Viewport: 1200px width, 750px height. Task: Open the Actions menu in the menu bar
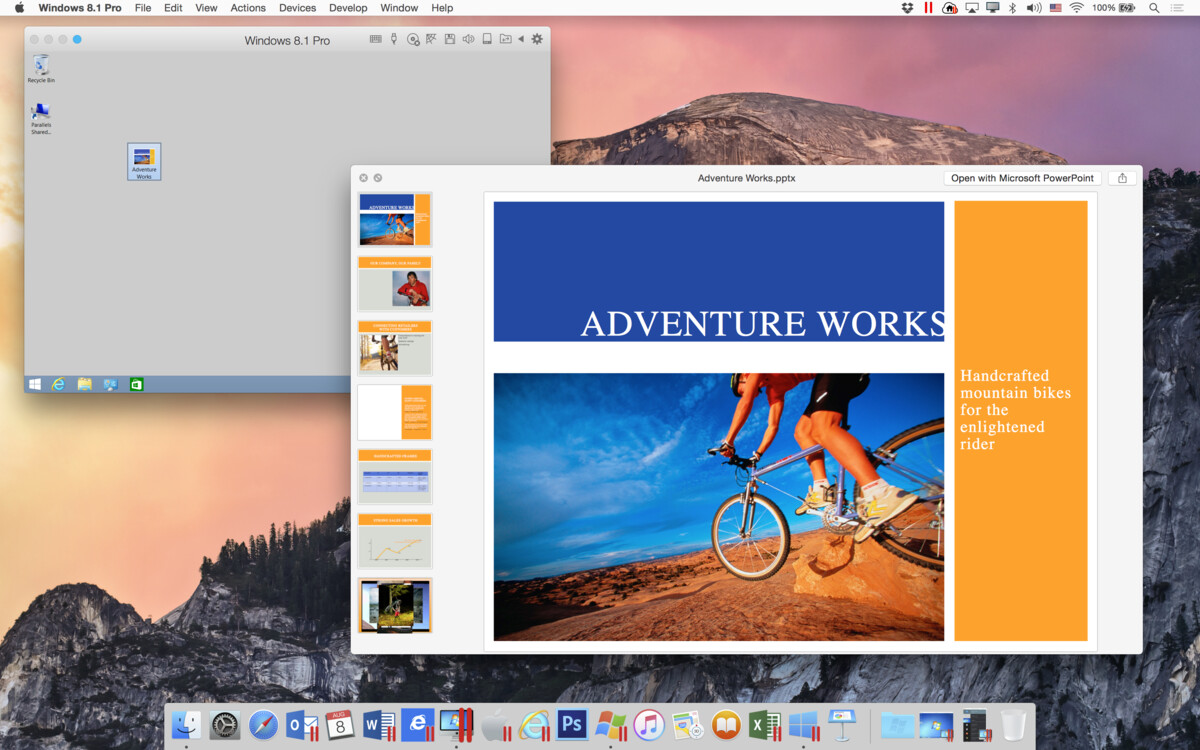[248, 8]
